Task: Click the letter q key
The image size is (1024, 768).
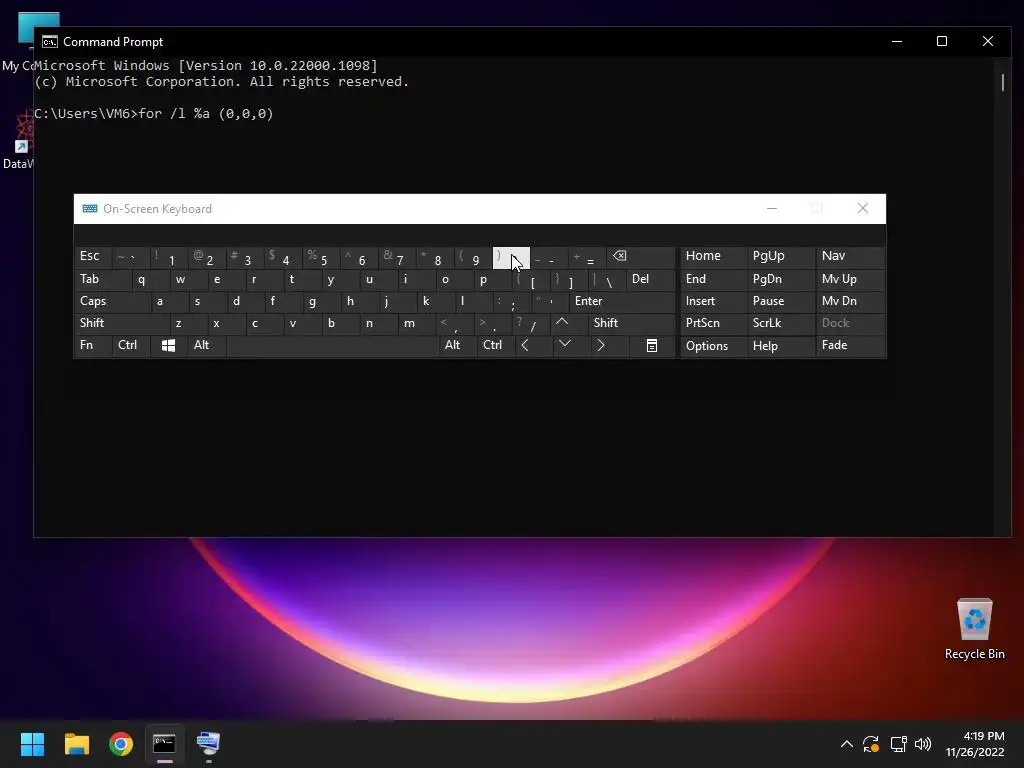Action: 149,279
